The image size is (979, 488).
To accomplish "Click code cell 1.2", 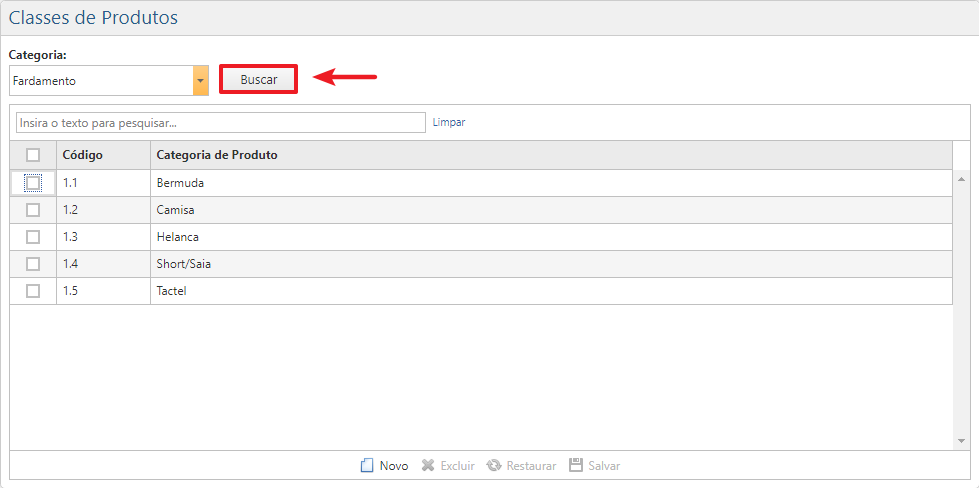I will coord(104,210).
